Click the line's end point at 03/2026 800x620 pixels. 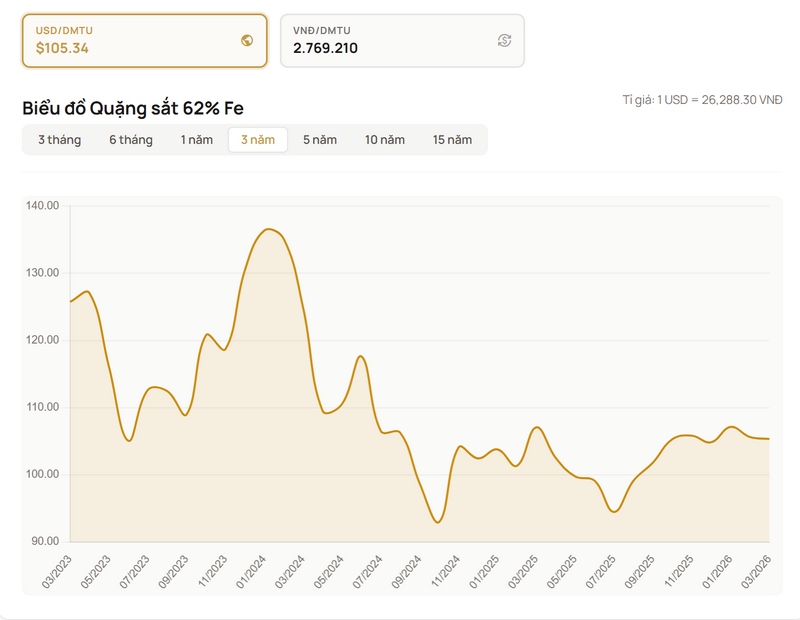pos(768,439)
